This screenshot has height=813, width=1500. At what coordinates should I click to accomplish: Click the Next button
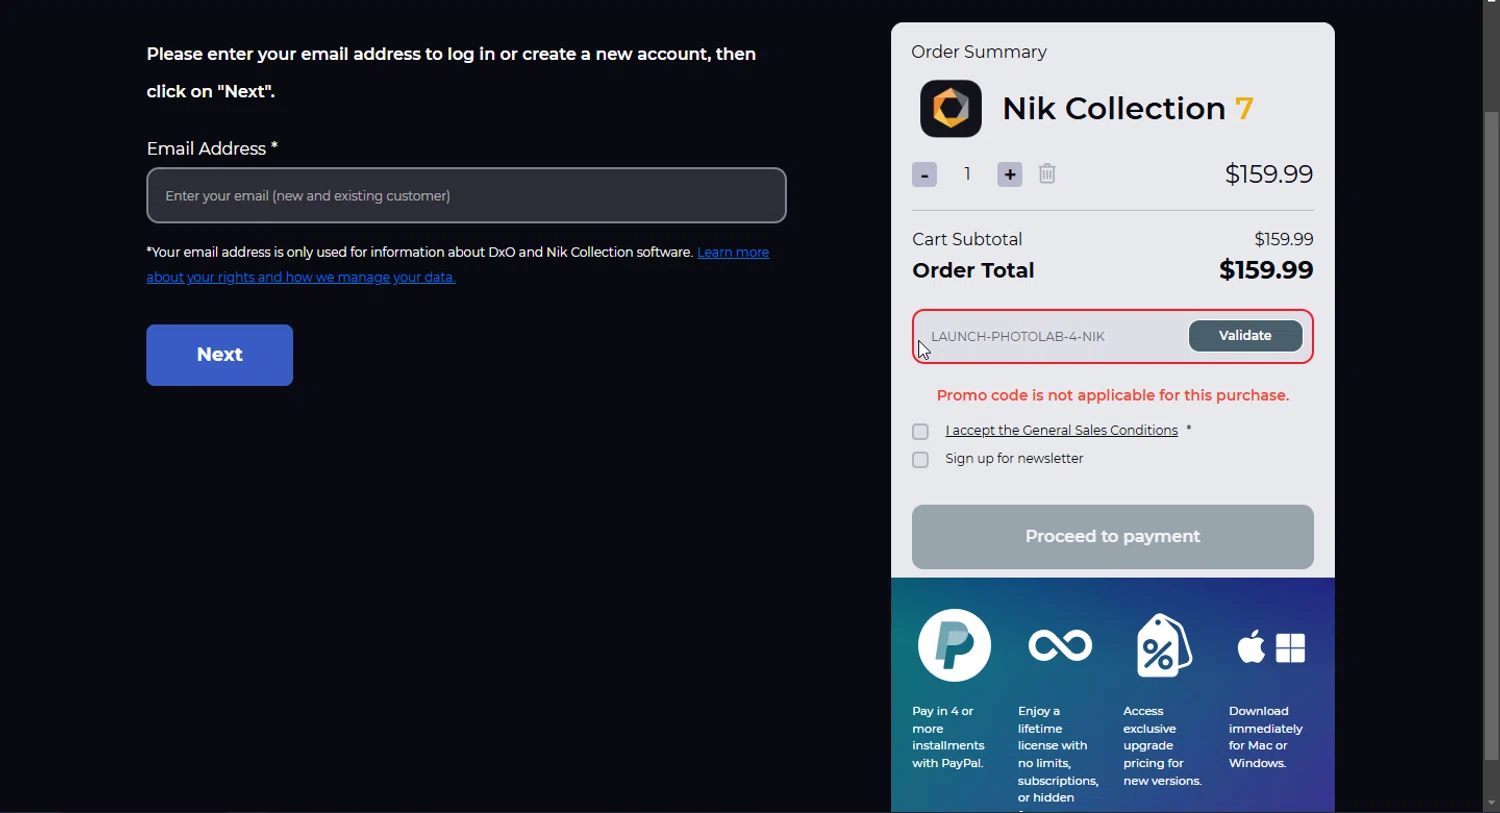point(220,355)
